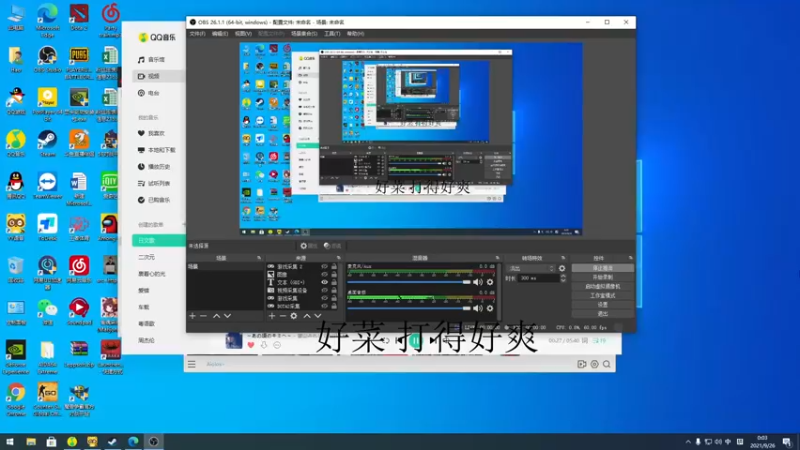This screenshot has width=800, height=450.
Task: Pop out the Controls panel with its header float icon
Action: tap(631, 258)
